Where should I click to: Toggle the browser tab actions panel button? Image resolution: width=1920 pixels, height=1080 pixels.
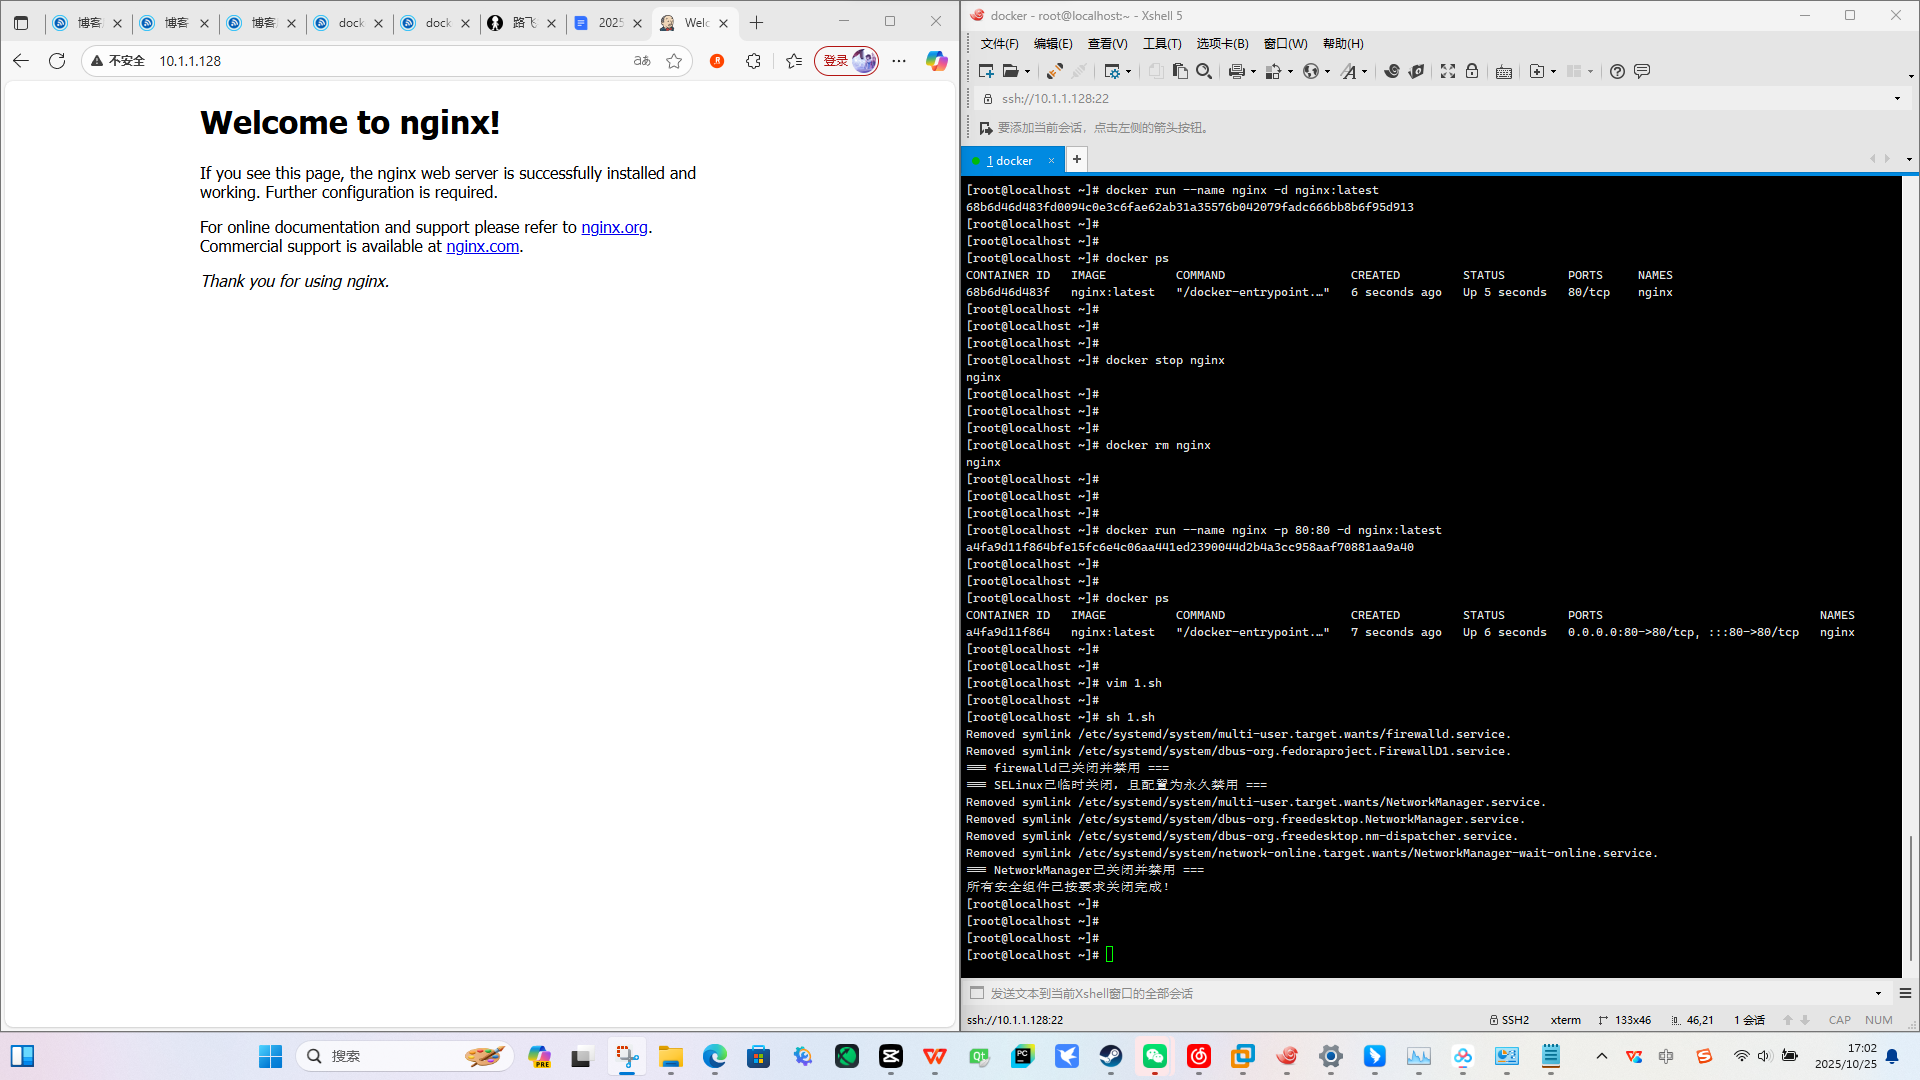click(x=21, y=22)
